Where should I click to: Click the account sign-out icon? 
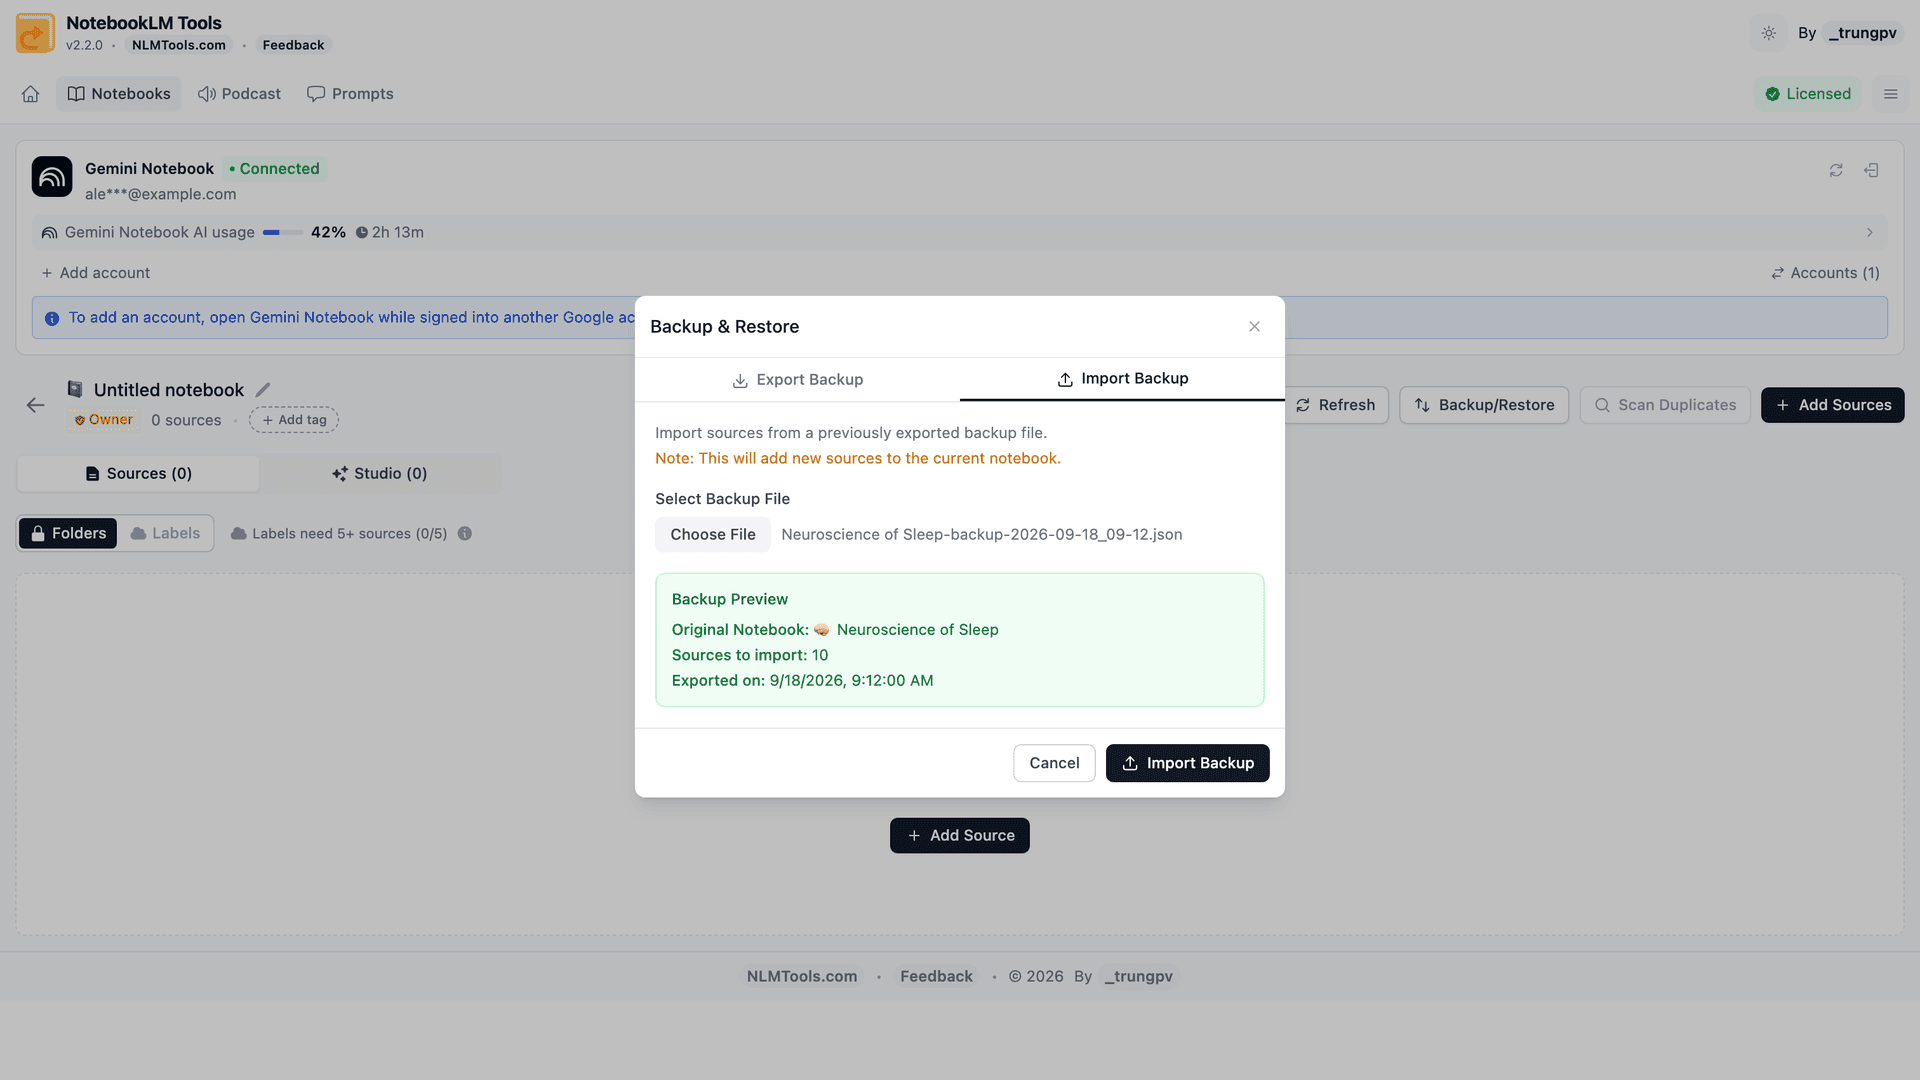pyautogui.click(x=1871, y=171)
